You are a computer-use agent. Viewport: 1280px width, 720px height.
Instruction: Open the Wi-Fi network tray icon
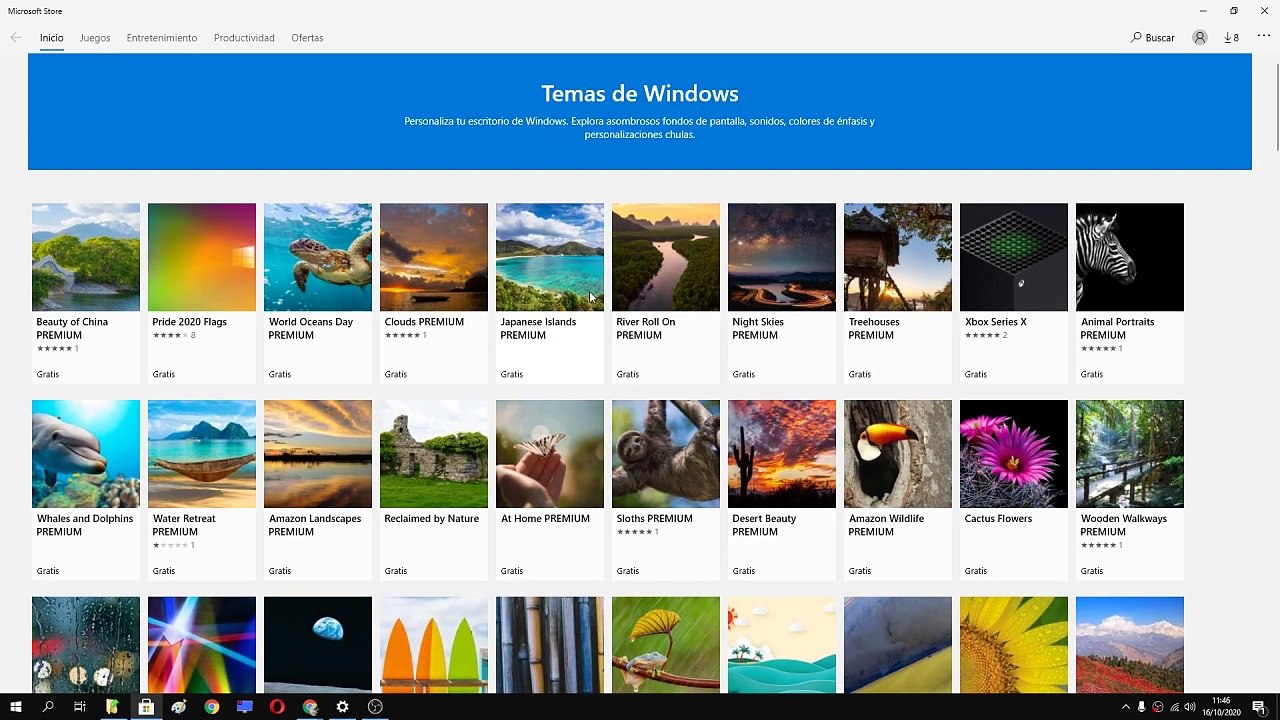1173,707
